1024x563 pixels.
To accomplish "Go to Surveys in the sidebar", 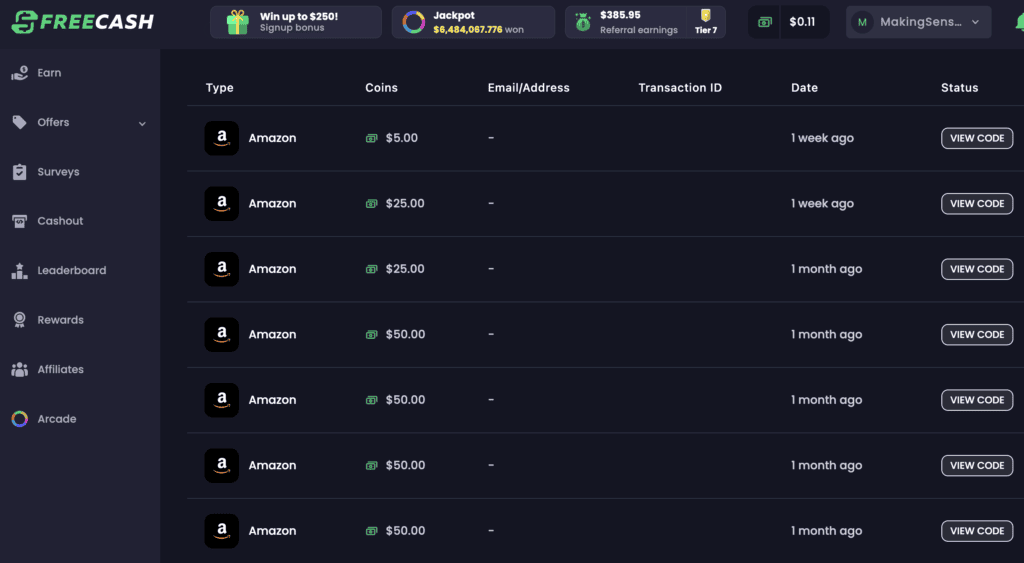I will pyautogui.click(x=58, y=172).
